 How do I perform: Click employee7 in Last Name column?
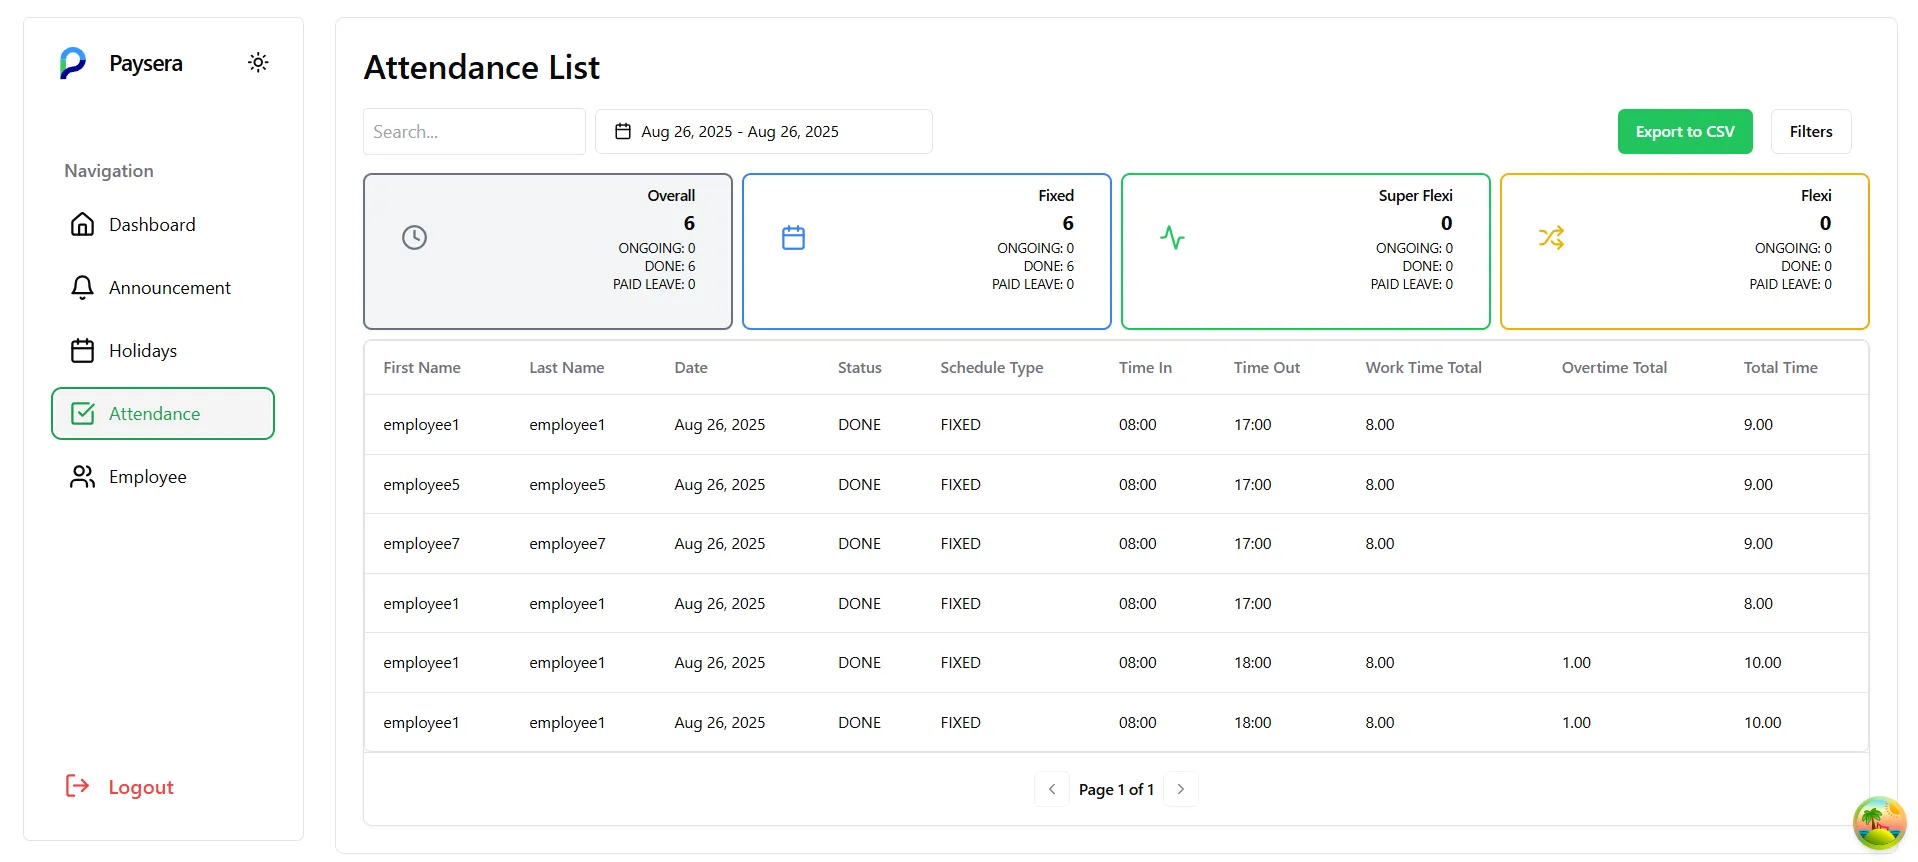pyautogui.click(x=567, y=544)
